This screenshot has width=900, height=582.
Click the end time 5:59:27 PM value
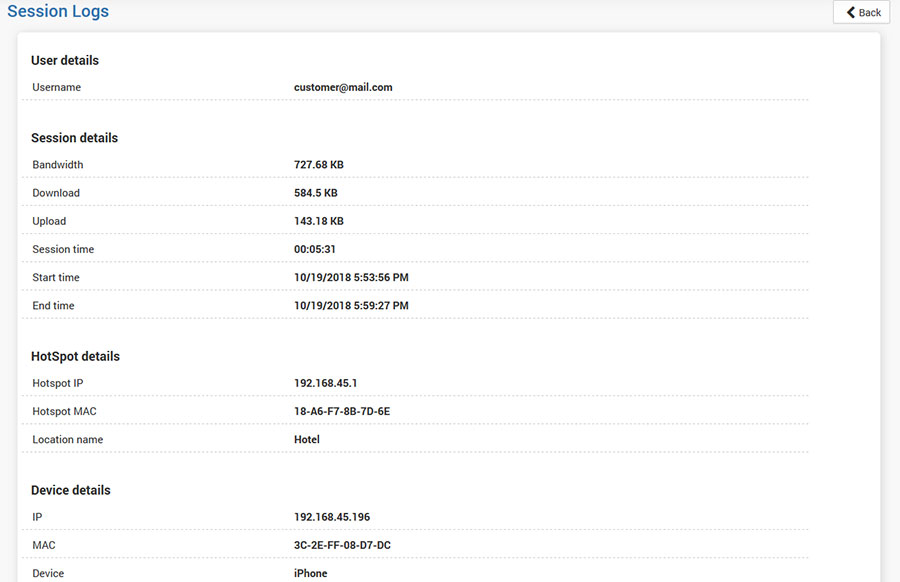(x=351, y=305)
